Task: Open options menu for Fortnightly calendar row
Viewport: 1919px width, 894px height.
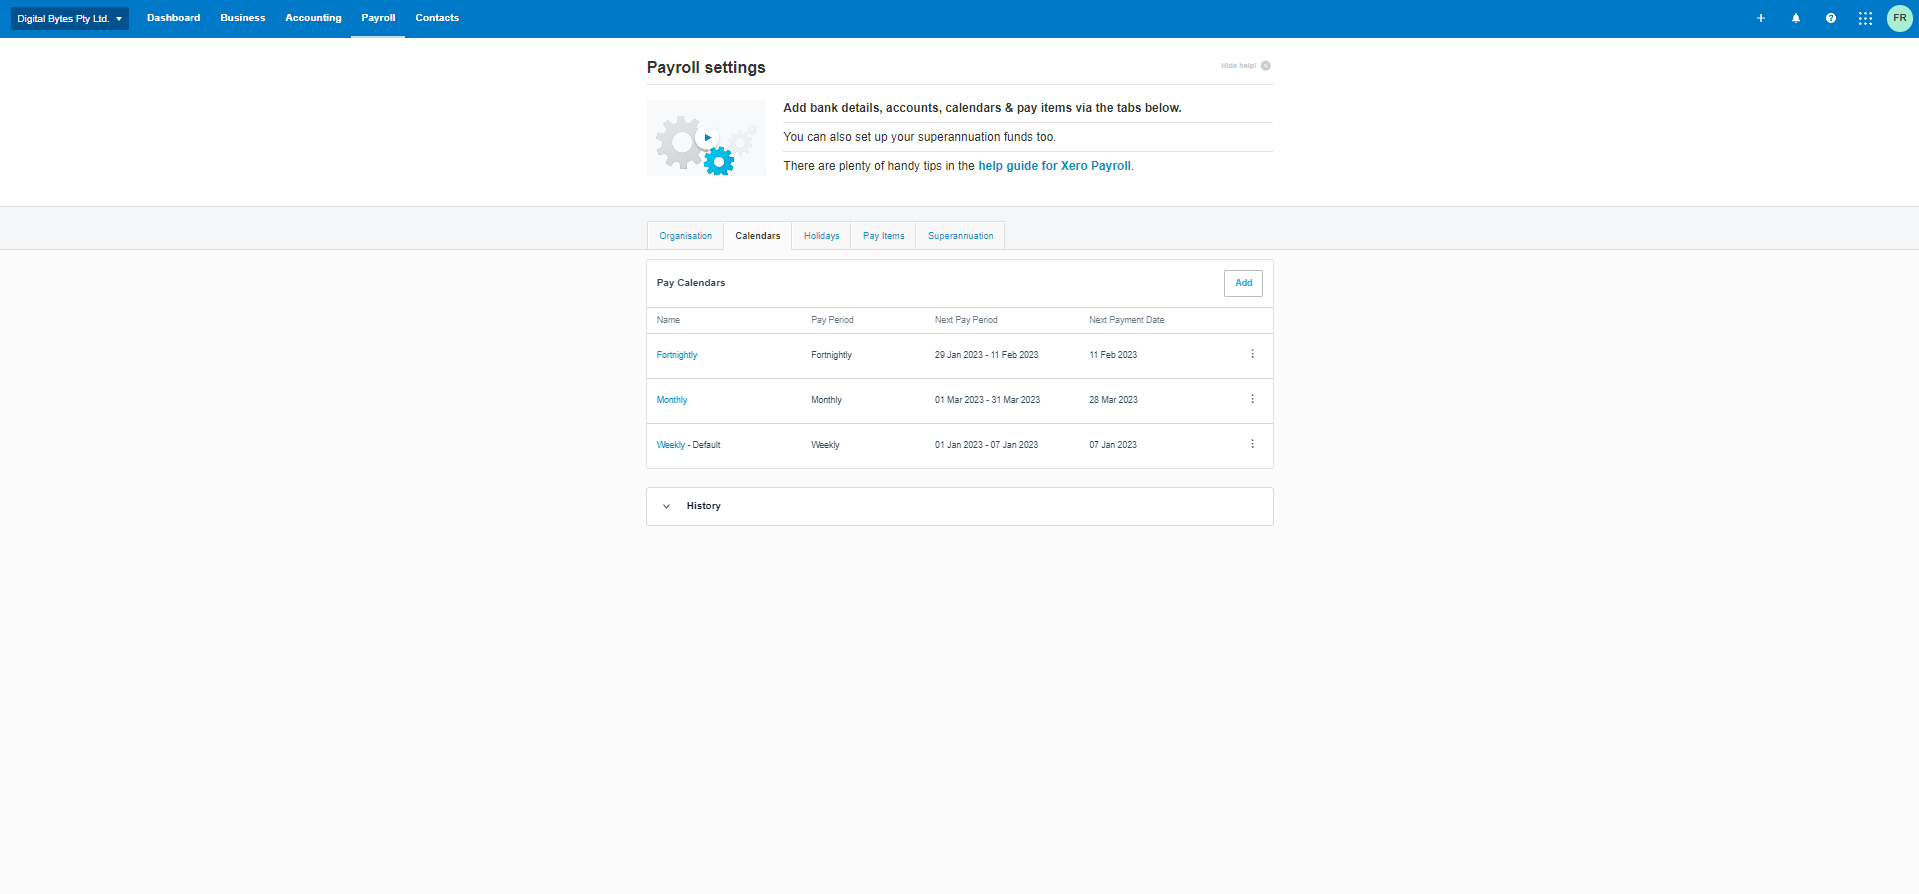Action: [x=1252, y=354]
